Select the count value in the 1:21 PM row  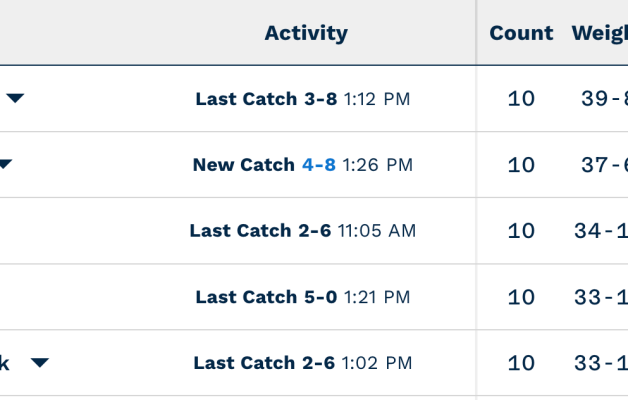[x=521, y=297]
